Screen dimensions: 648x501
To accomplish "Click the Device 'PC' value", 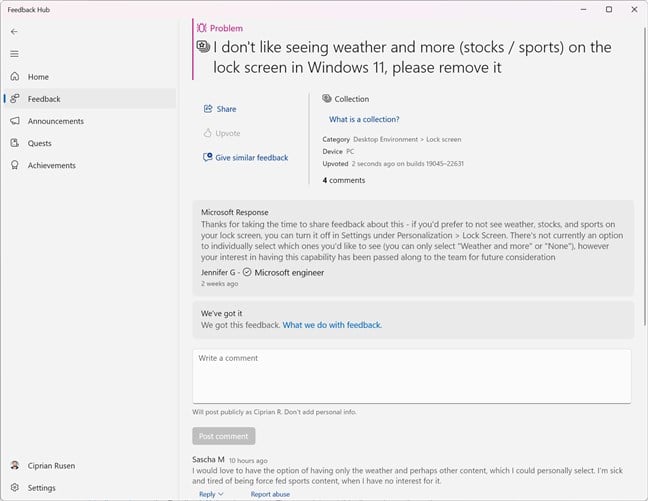I will point(350,151).
